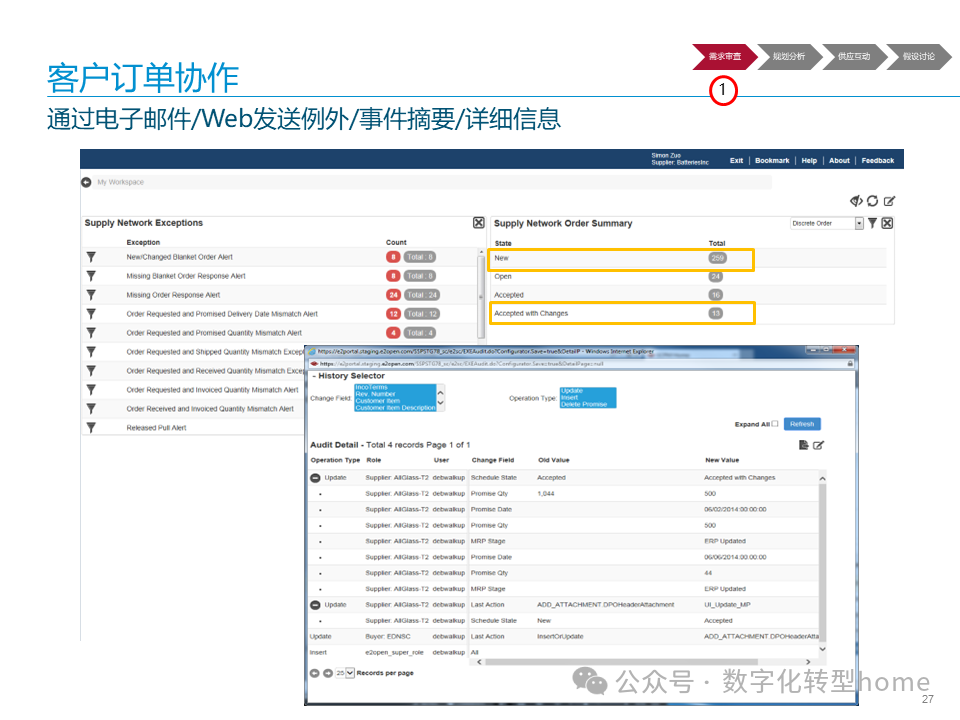Viewport: 960px width, 720px height.
Task: Filter the Promised Quantity Mismatch Alert row
Action: pos(91,333)
